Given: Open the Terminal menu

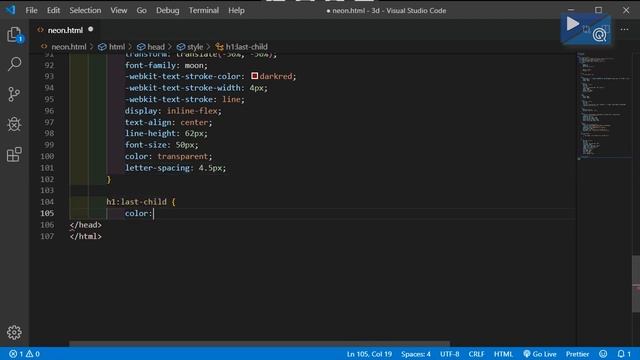Looking at the screenshot, I should coord(204,11).
